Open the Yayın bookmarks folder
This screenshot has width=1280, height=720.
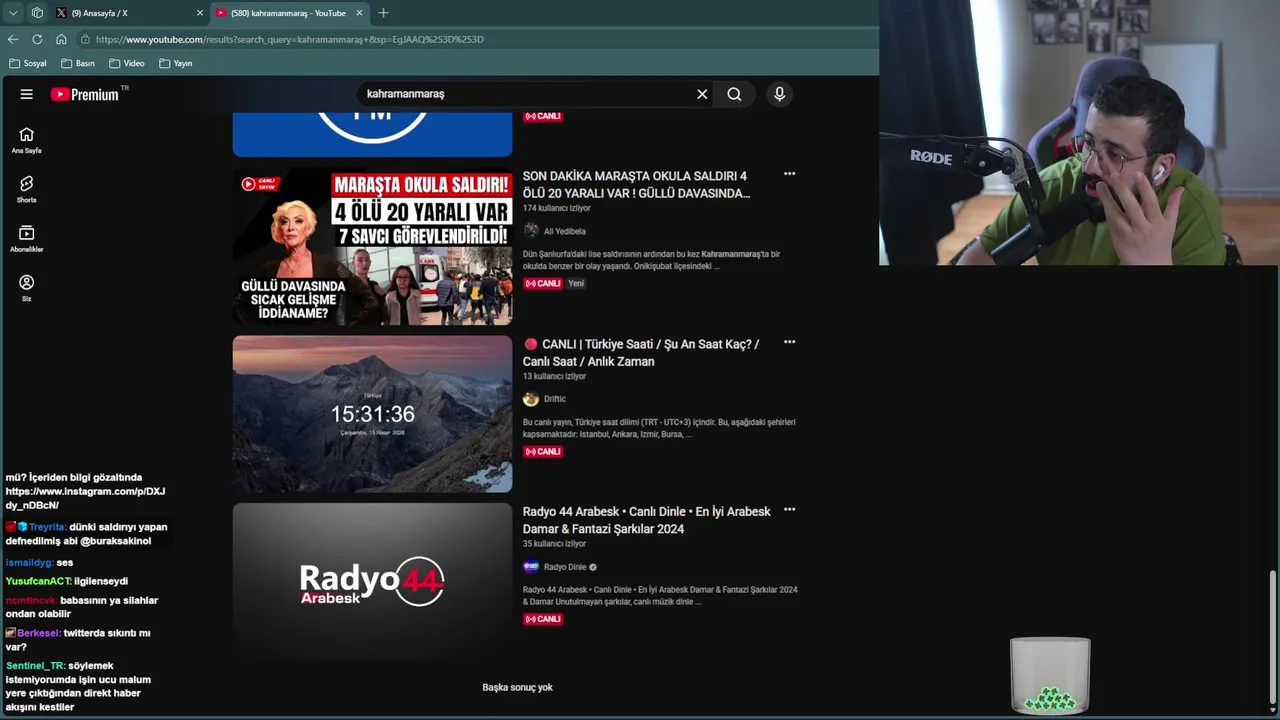coord(175,63)
